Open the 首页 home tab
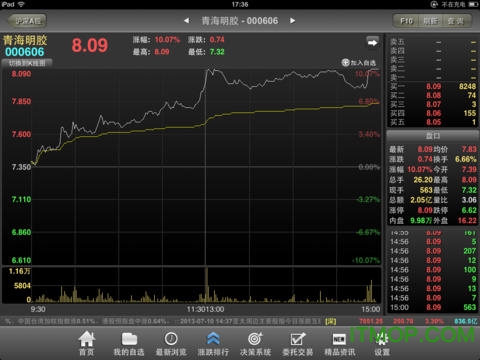The height and width of the screenshot is (360, 480). (x=87, y=343)
